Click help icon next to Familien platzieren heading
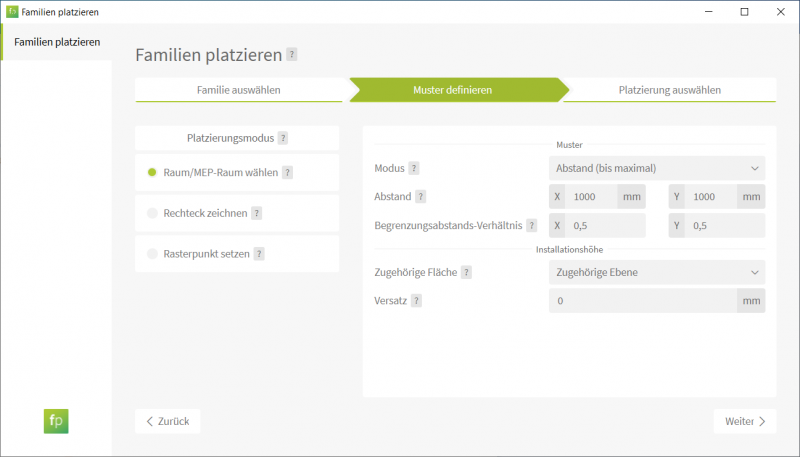Image resolution: width=800 pixels, height=457 pixels. coord(292,55)
